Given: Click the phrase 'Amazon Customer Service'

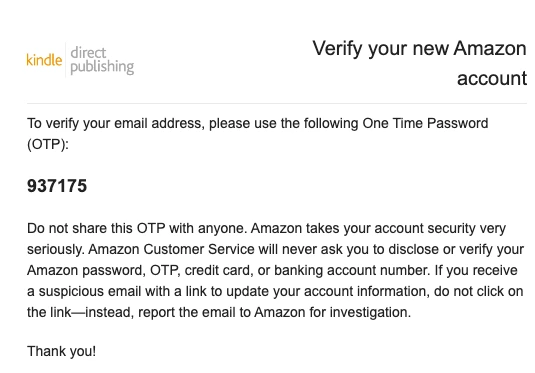Looking at the screenshot, I should click(x=171, y=249).
